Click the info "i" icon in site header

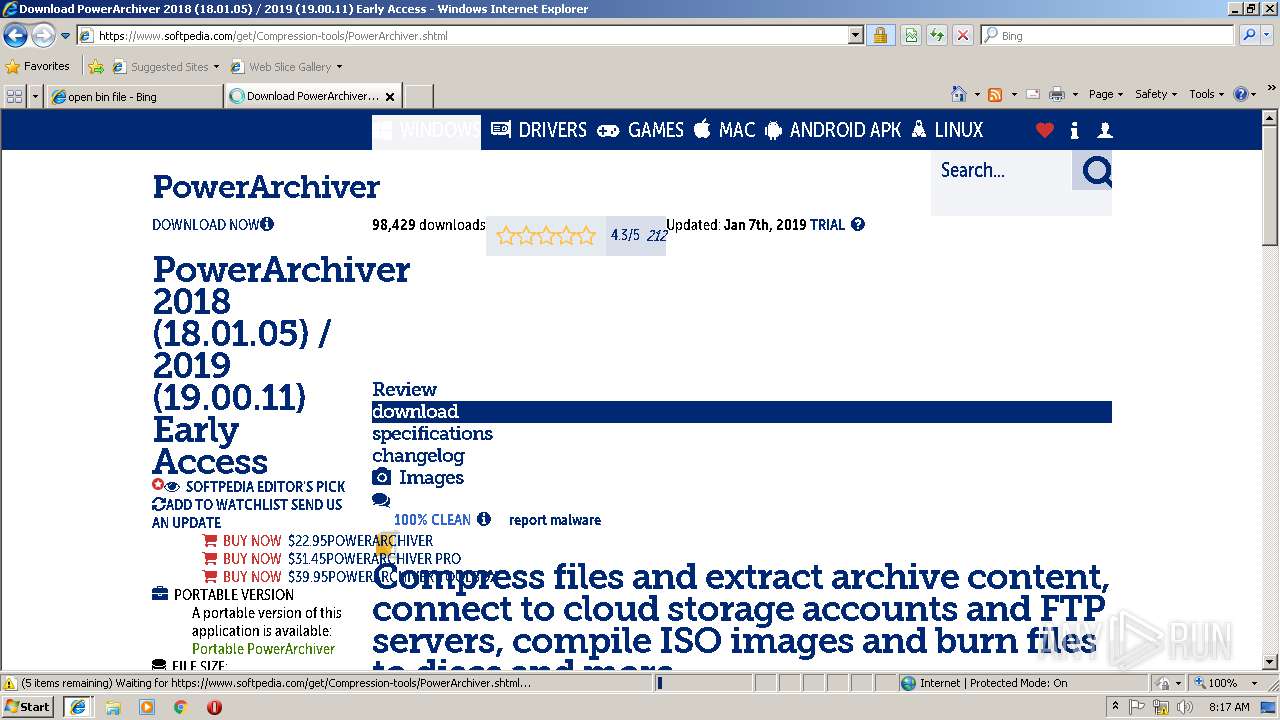tap(1075, 130)
